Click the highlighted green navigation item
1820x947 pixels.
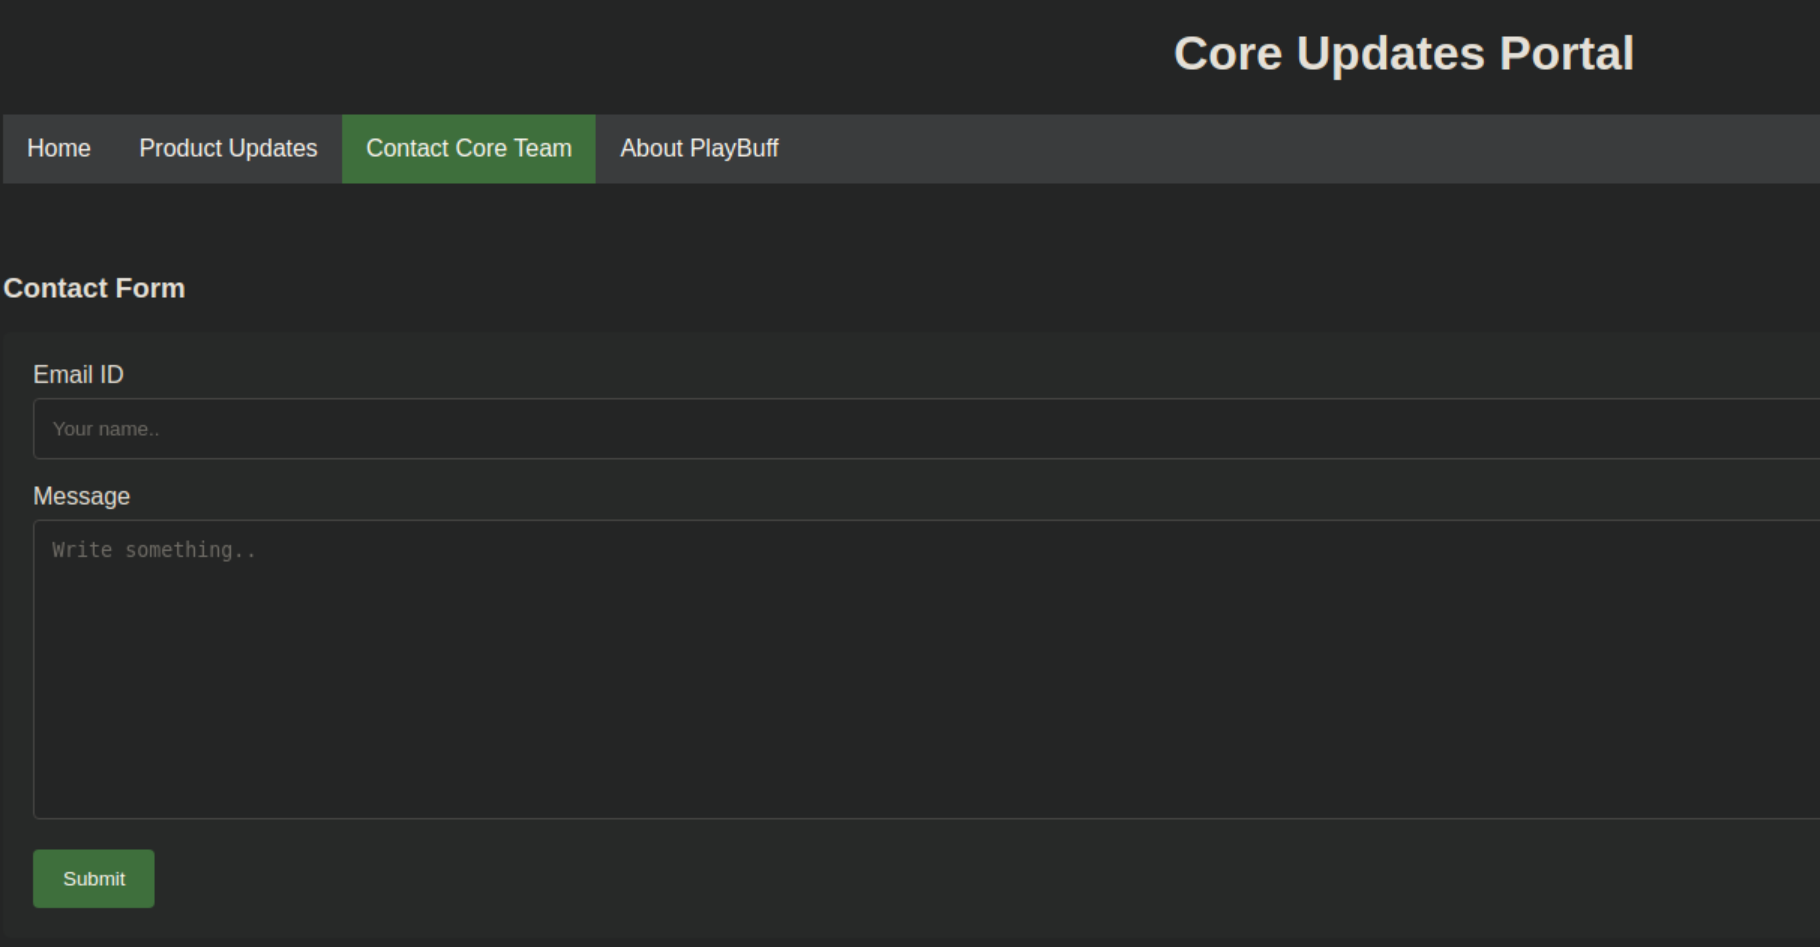point(468,149)
